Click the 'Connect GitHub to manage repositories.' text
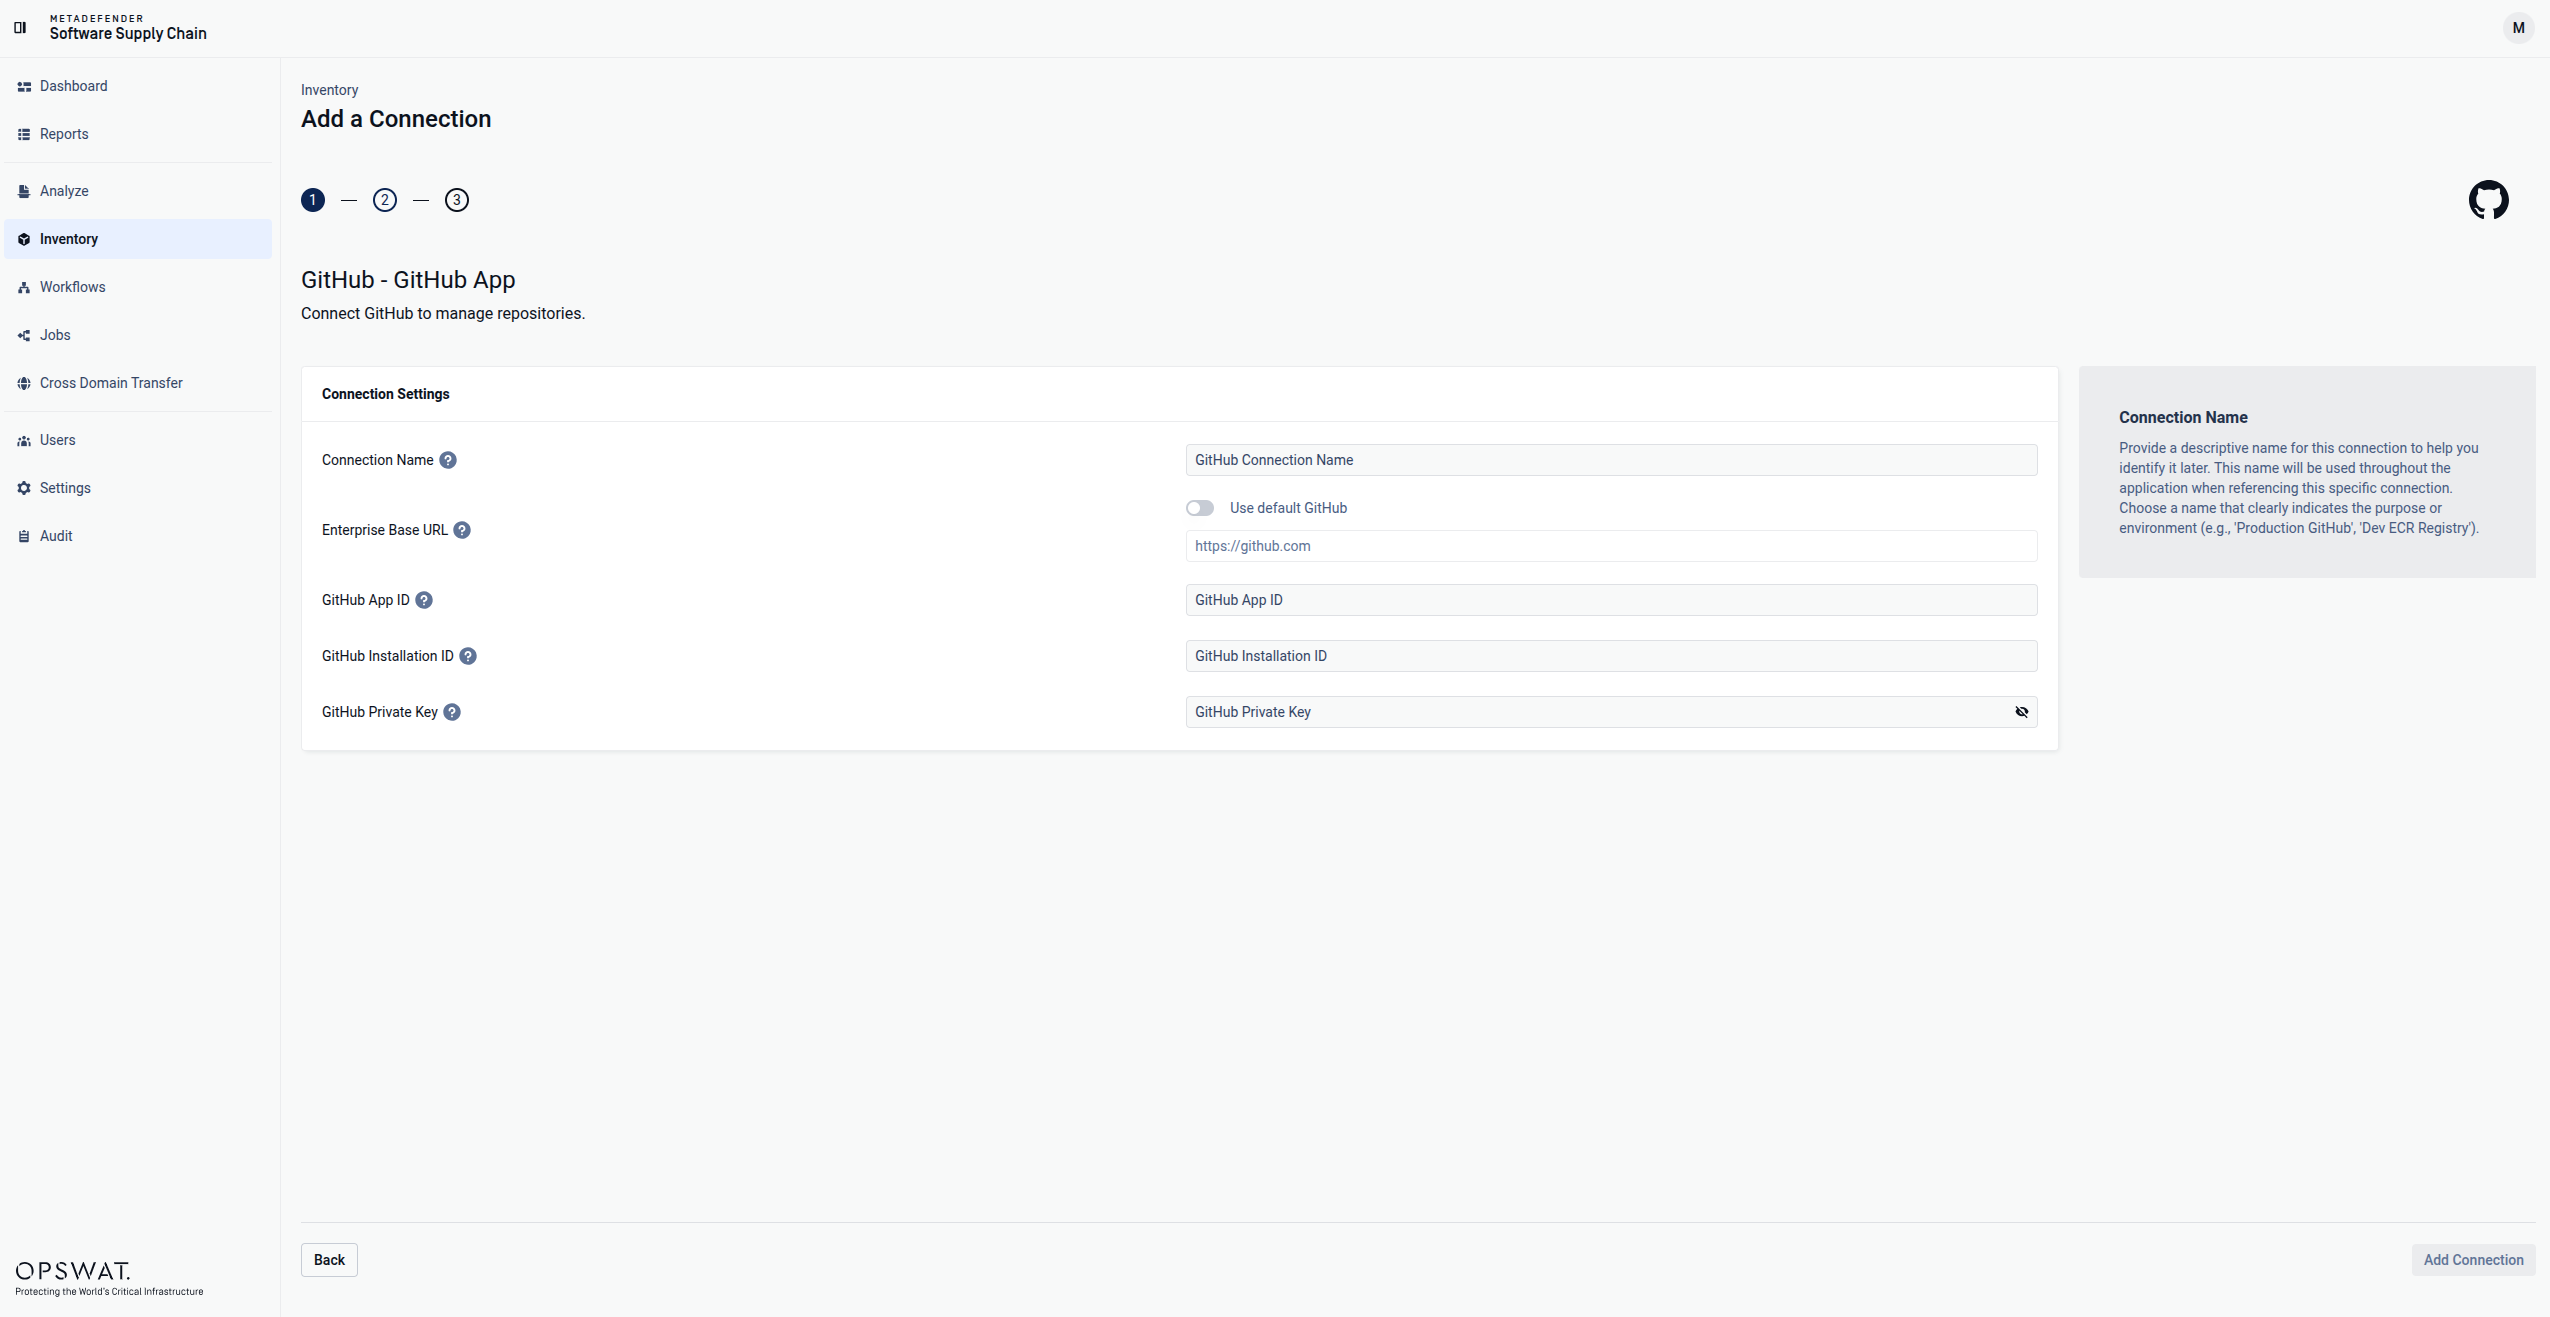Viewport: 2550px width, 1317px height. (443, 314)
